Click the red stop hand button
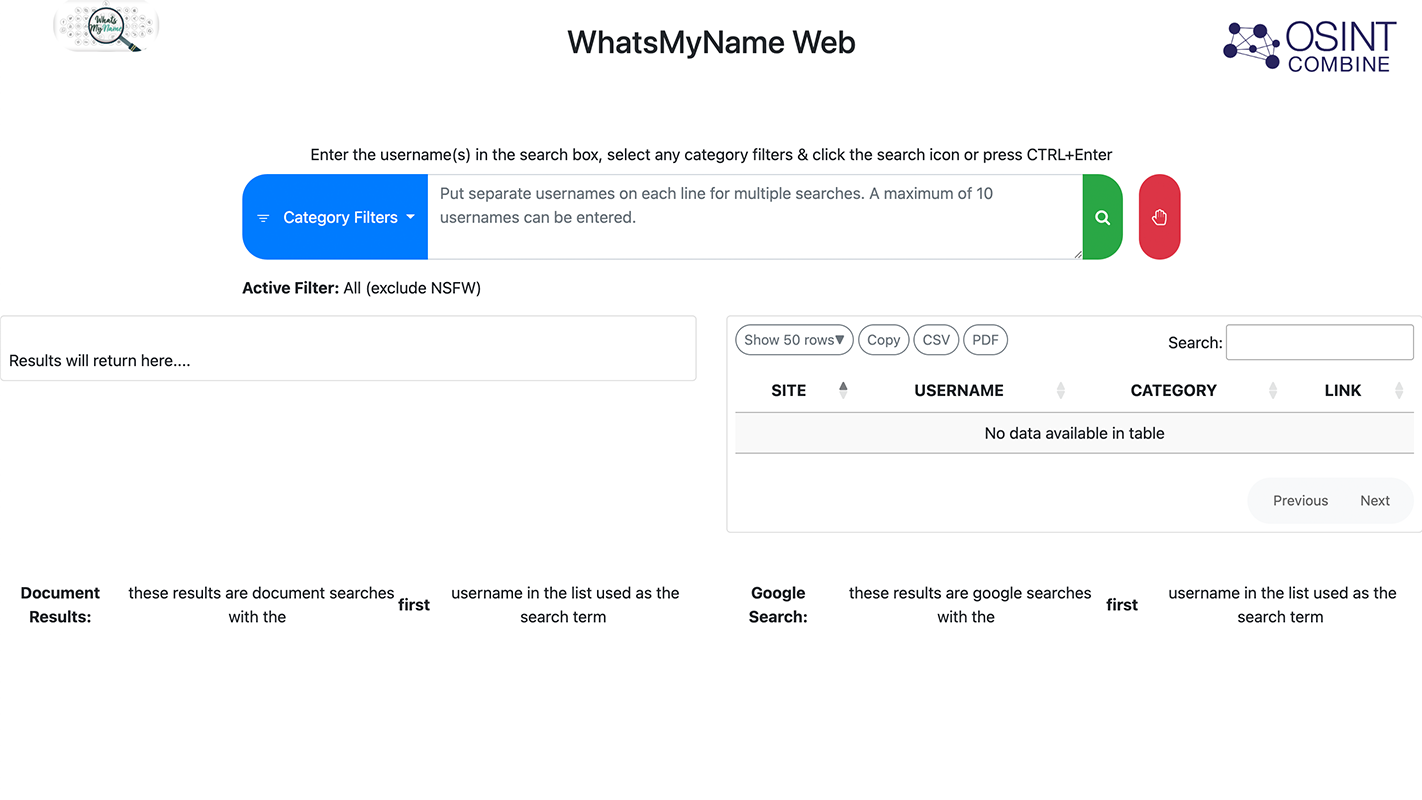Screen dimensions: 1422x800 pyautogui.click(x=1159, y=217)
